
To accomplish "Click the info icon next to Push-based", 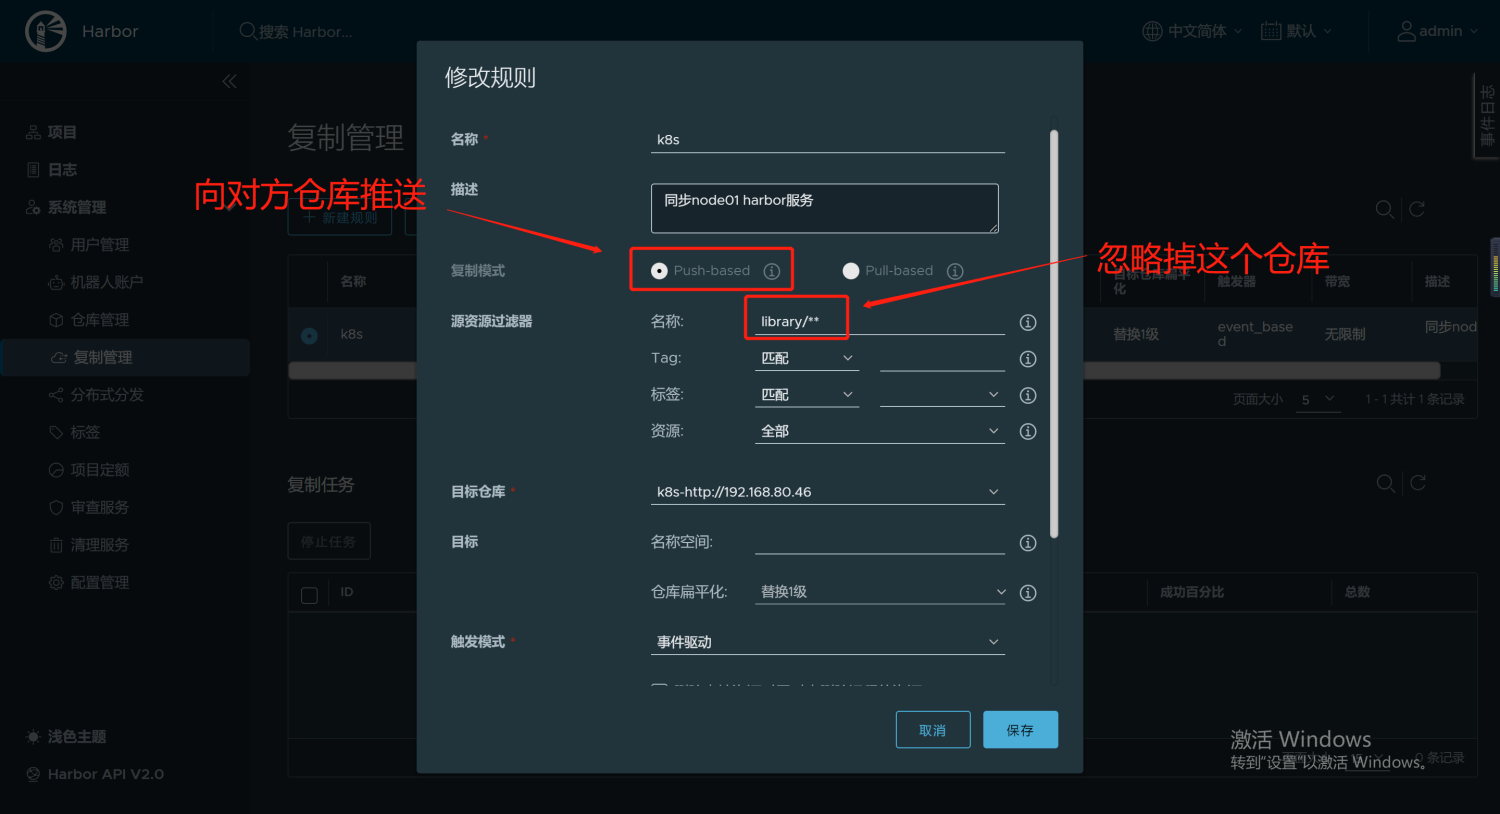I will pos(772,271).
